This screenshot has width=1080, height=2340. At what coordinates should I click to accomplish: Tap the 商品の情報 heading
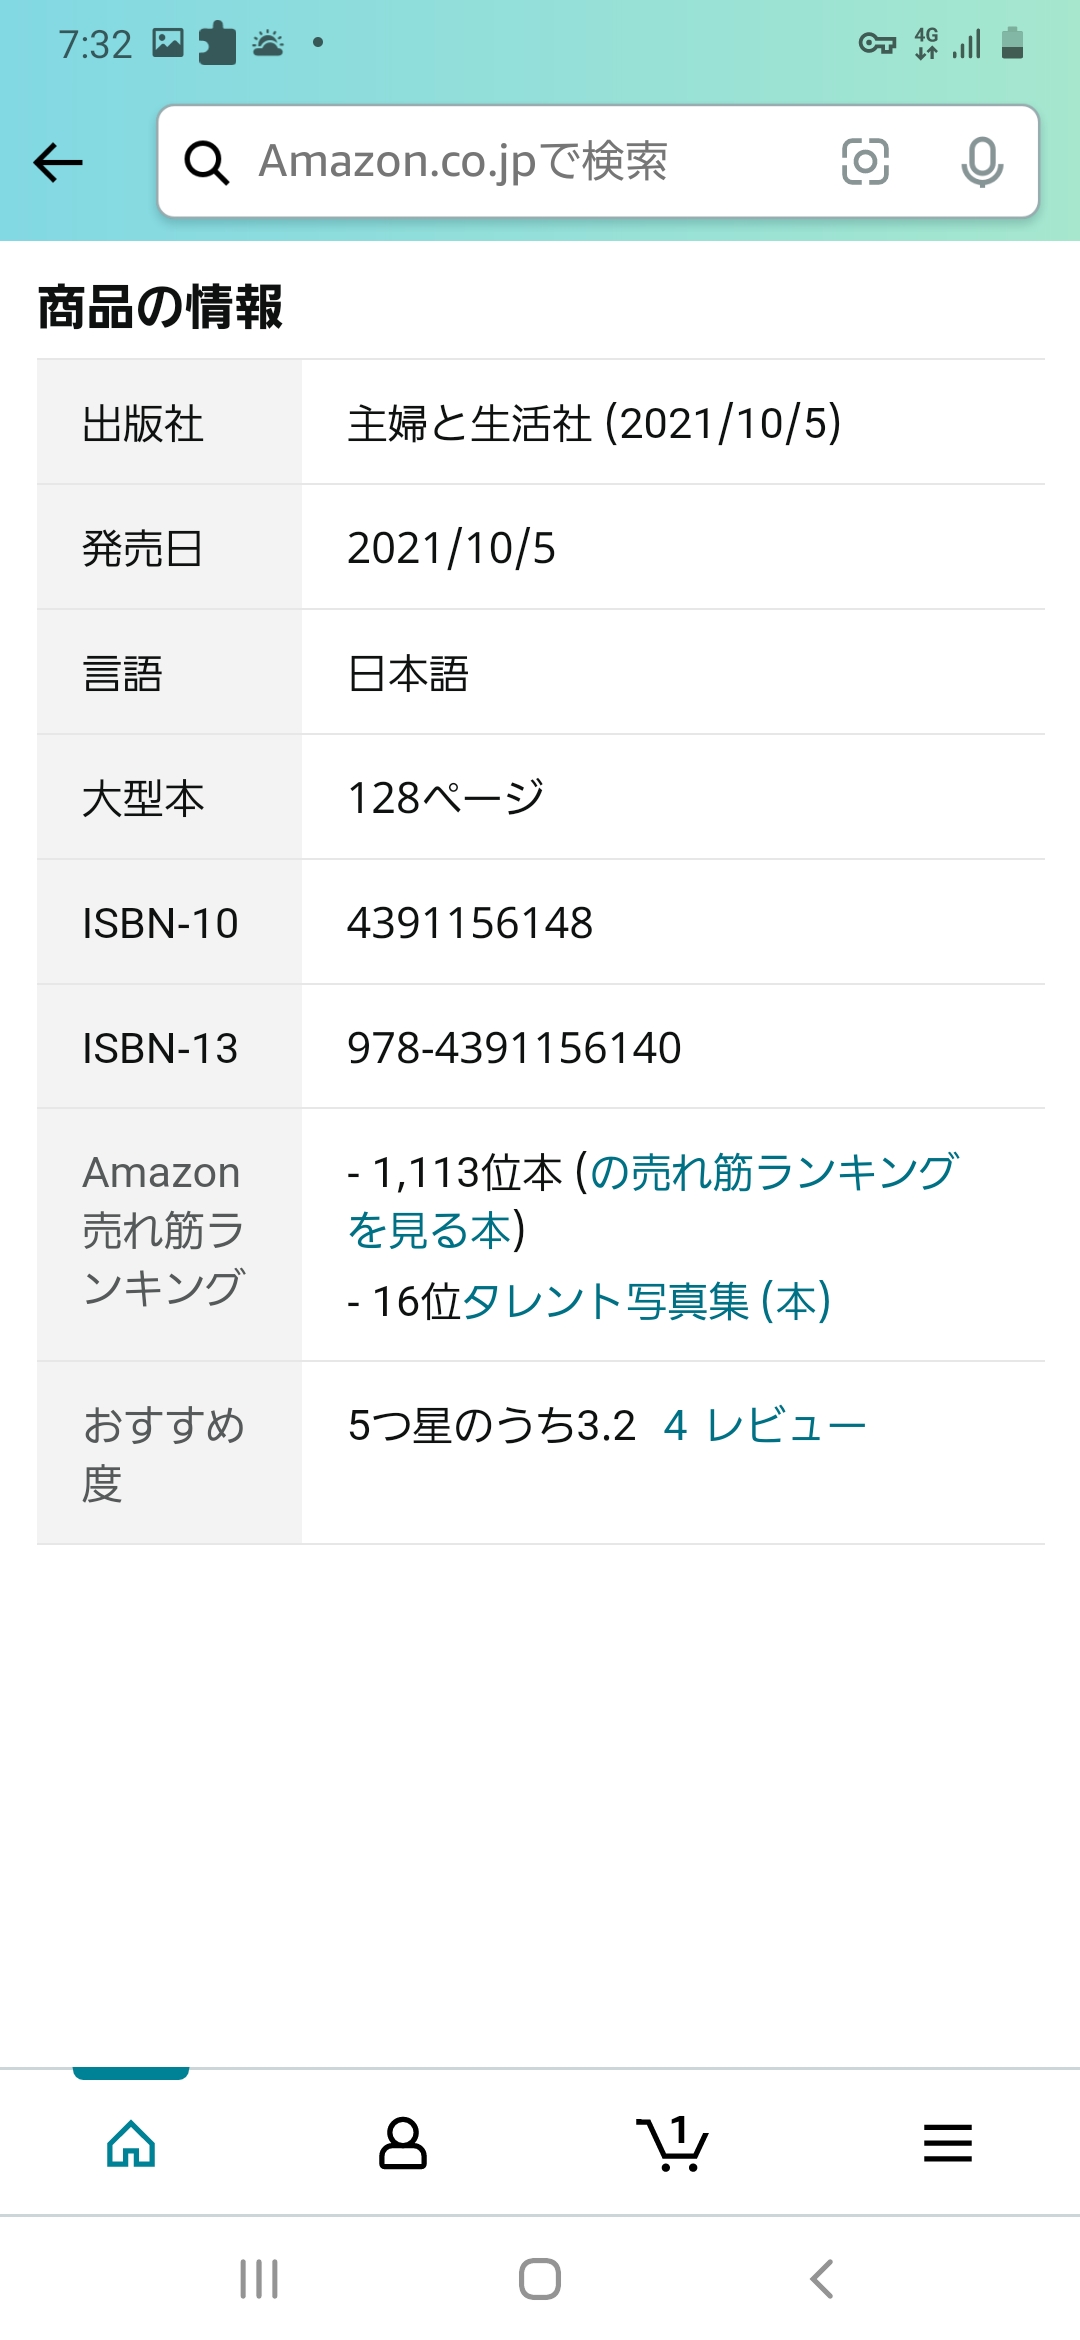160,306
